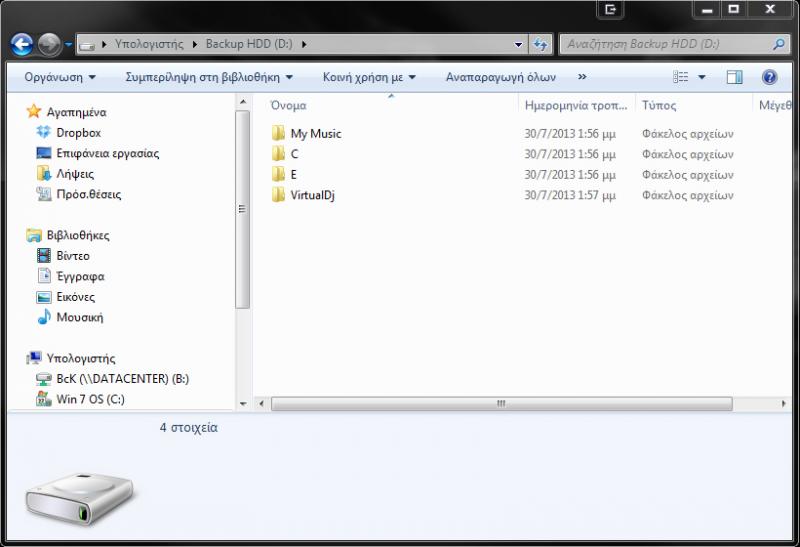Open the recent pages dropdown arrow
Viewport: 800px width, 547px height.
[68, 44]
